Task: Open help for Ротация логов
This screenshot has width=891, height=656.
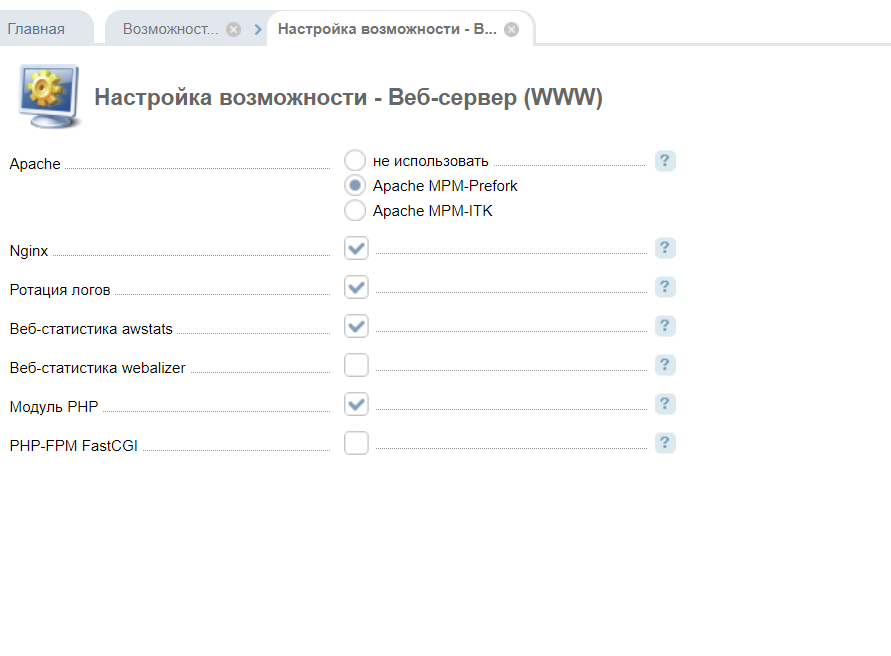Action: (665, 287)
